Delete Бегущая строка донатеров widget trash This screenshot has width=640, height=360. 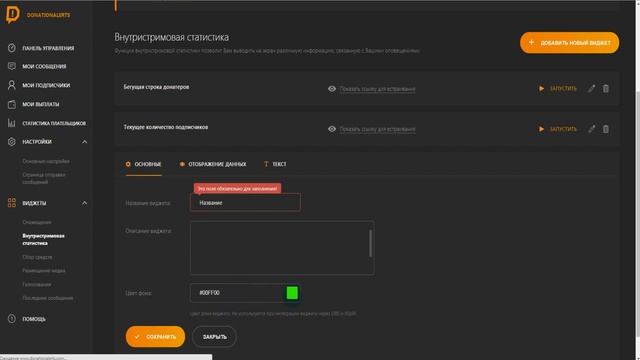[x=606, y=88]
